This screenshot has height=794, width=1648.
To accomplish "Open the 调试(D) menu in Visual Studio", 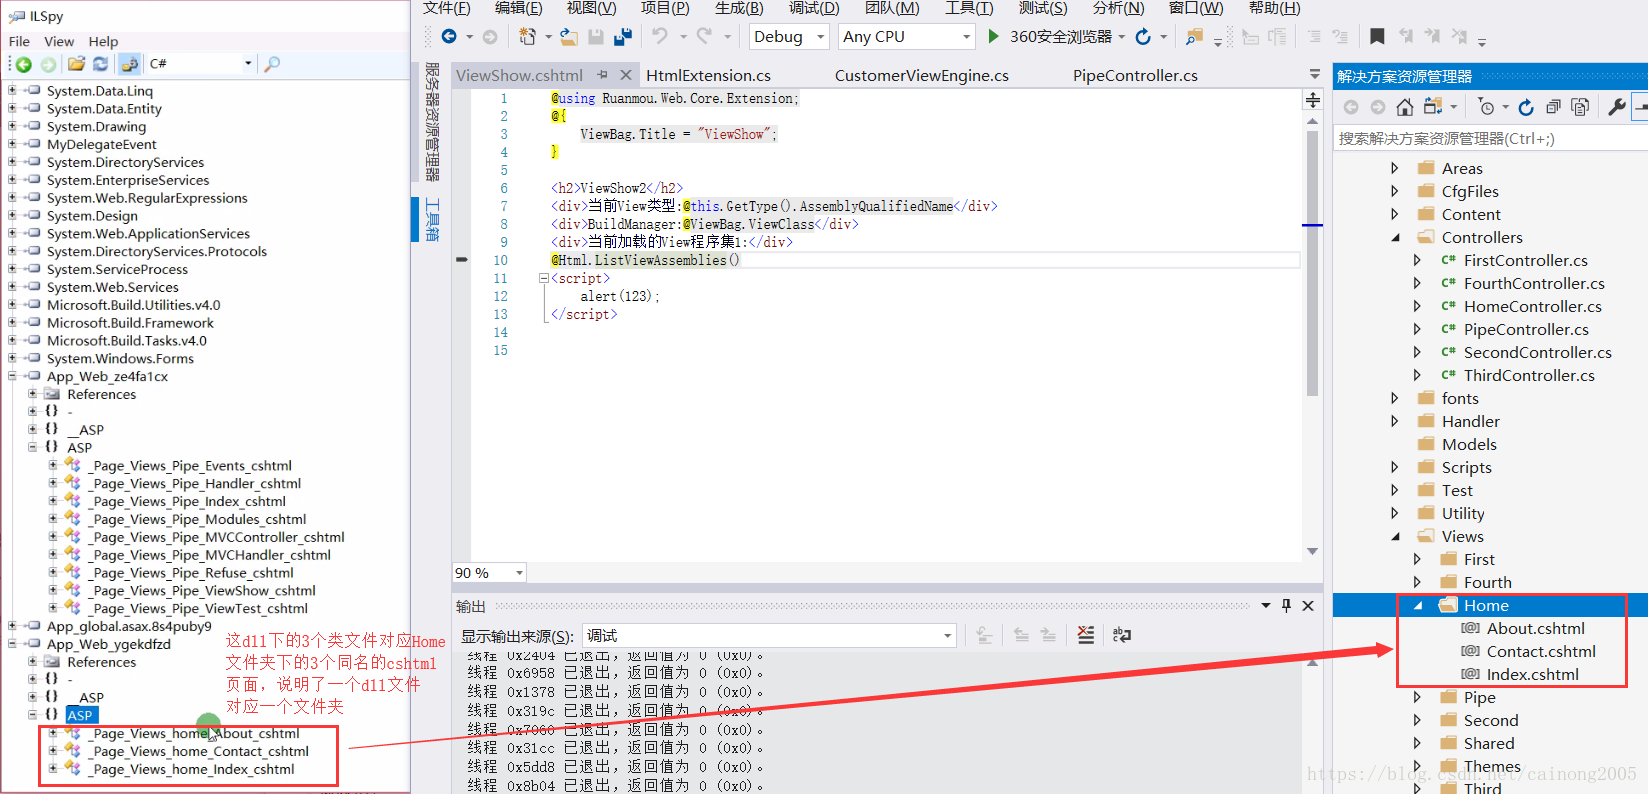I will click(x=814, y=9).
